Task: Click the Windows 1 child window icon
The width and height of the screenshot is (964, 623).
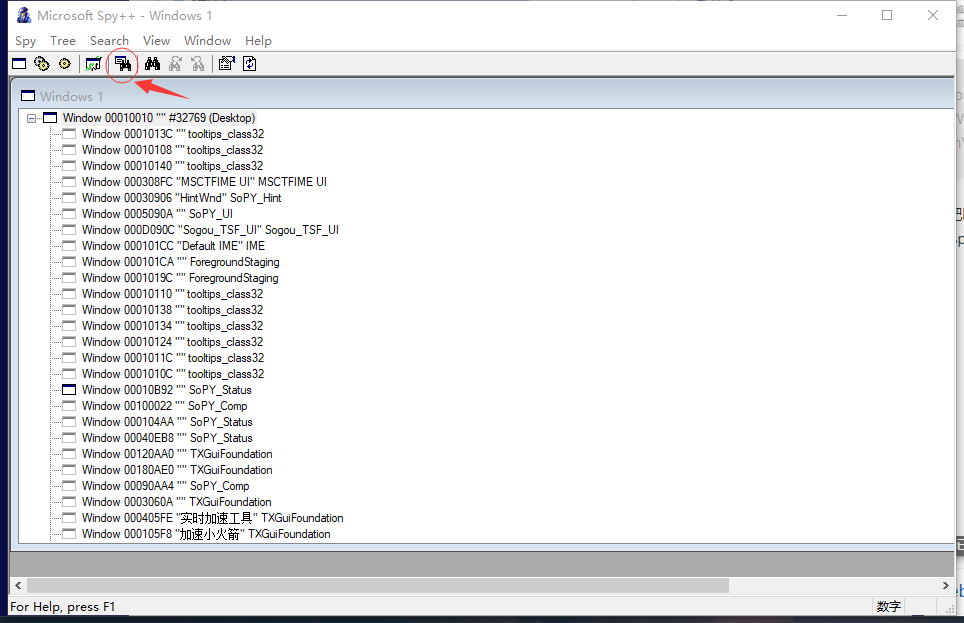Action: pos(28,96)
